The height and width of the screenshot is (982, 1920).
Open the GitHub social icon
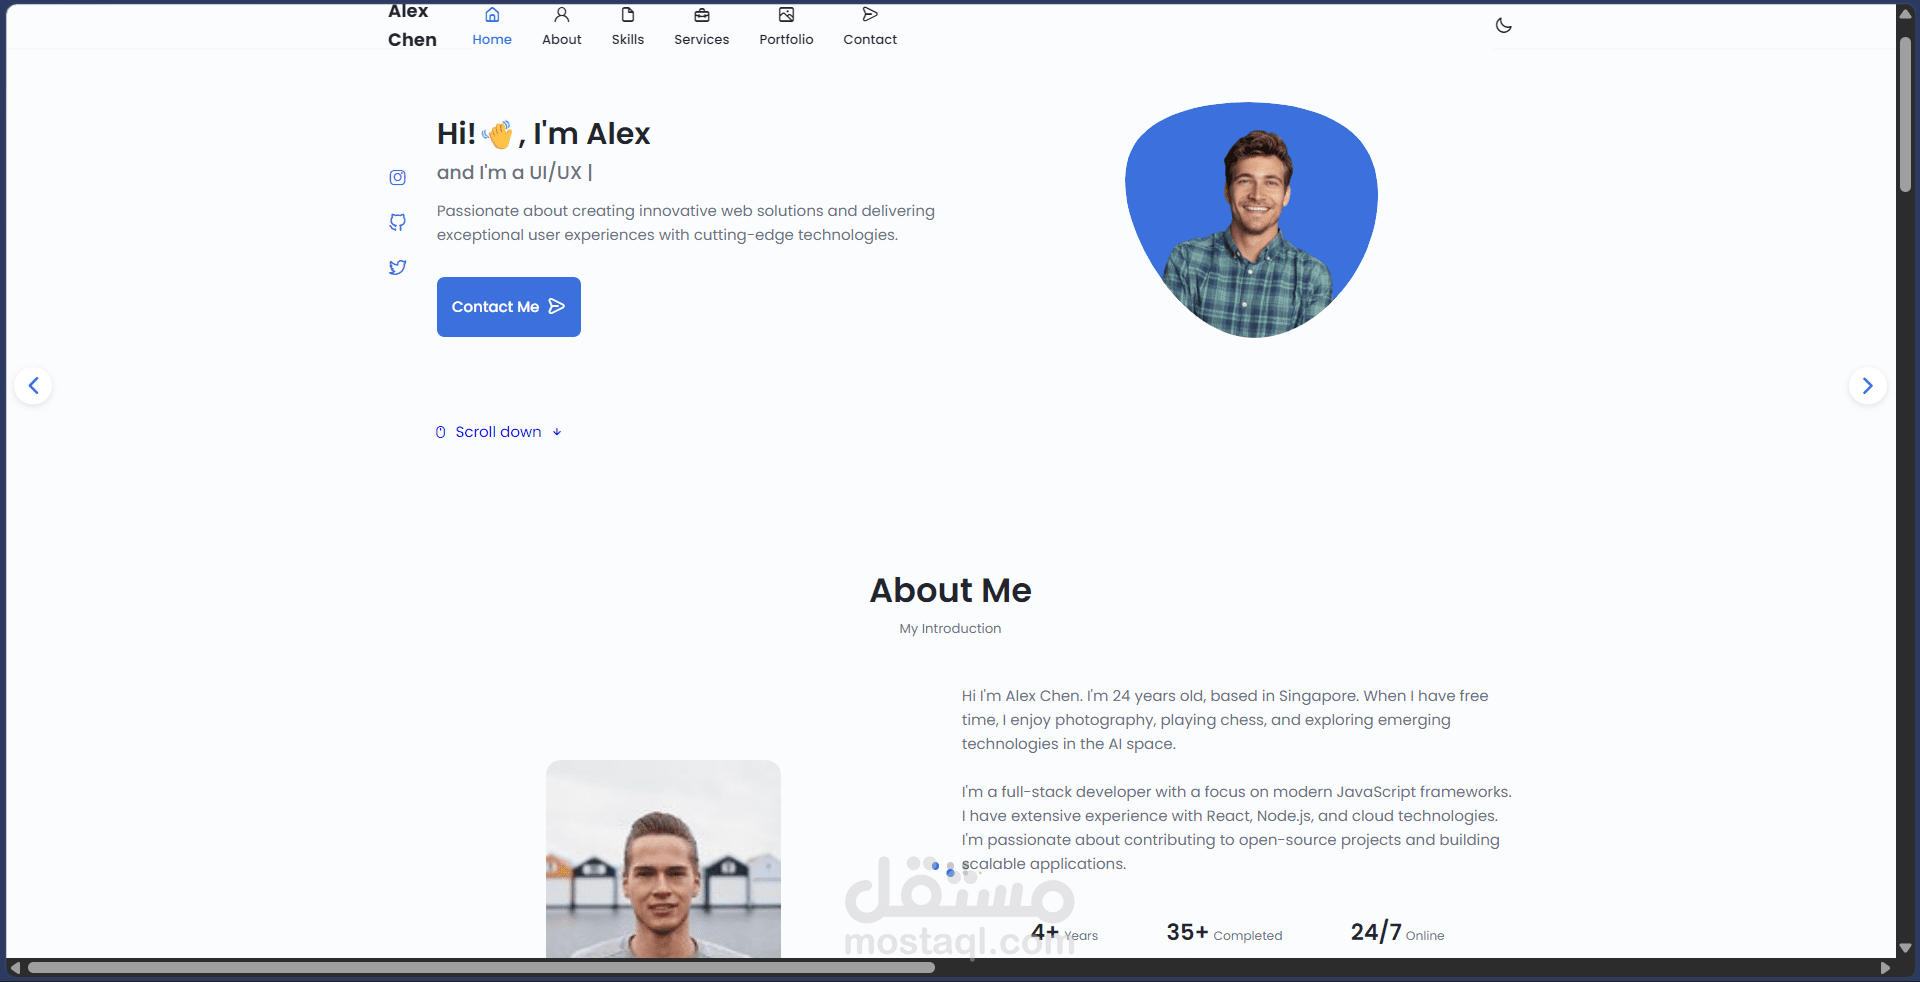[x=398, y=222]
